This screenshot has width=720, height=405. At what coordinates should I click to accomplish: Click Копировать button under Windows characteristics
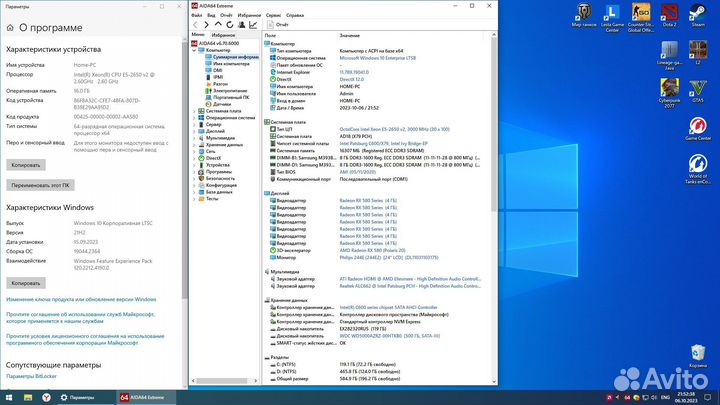coord(26,283)
